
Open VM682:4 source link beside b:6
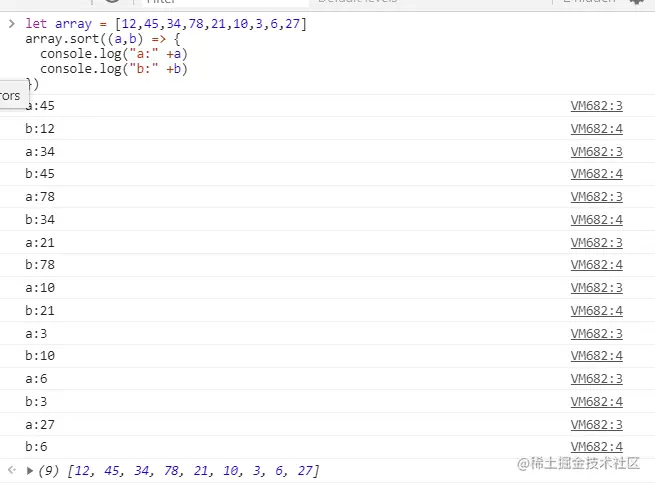point(597,447)
